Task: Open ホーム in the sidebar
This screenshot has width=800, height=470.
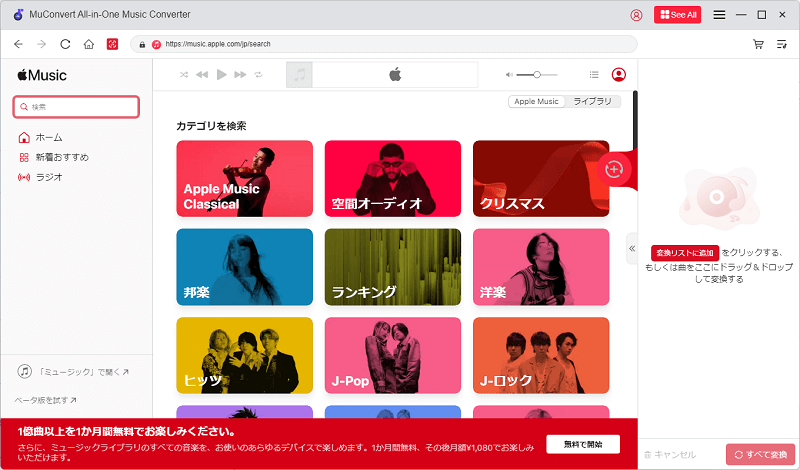Action: click(x=40, y=137)
